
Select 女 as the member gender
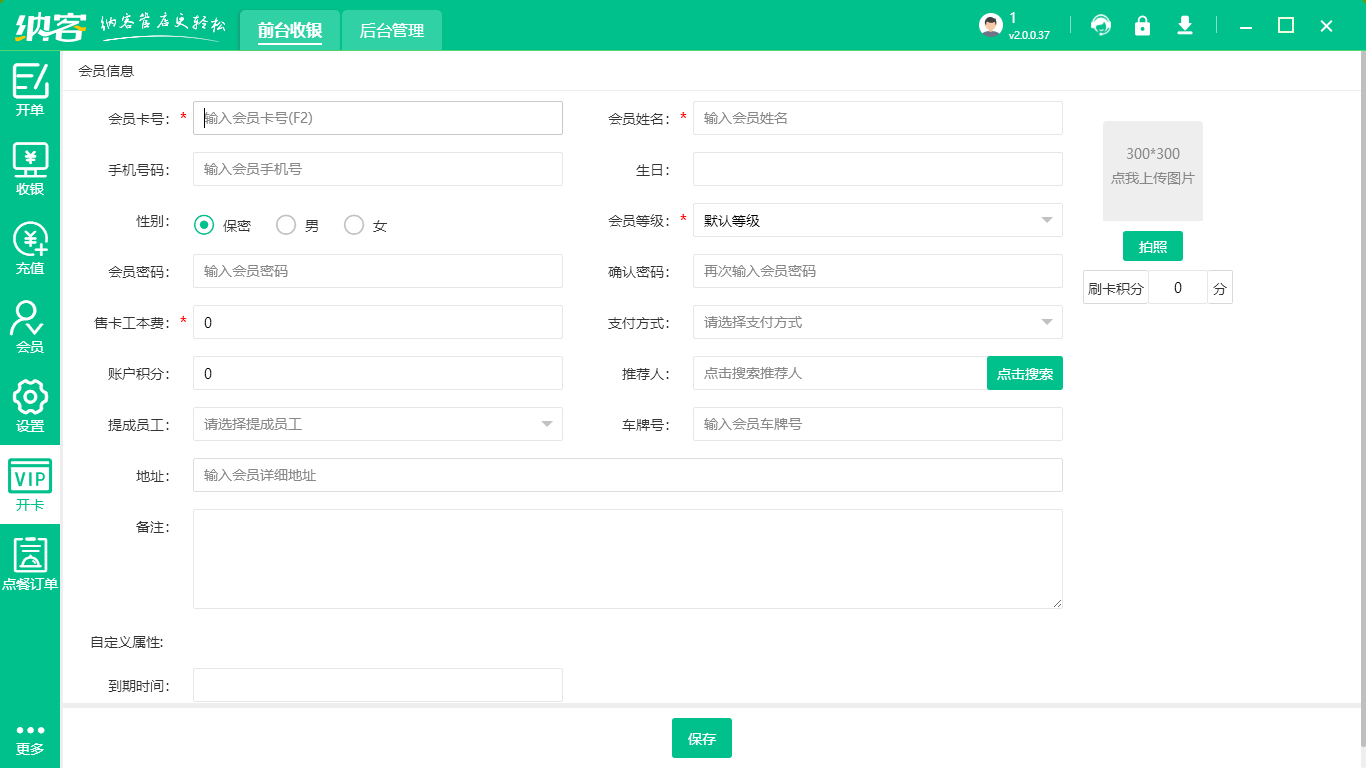353,225
